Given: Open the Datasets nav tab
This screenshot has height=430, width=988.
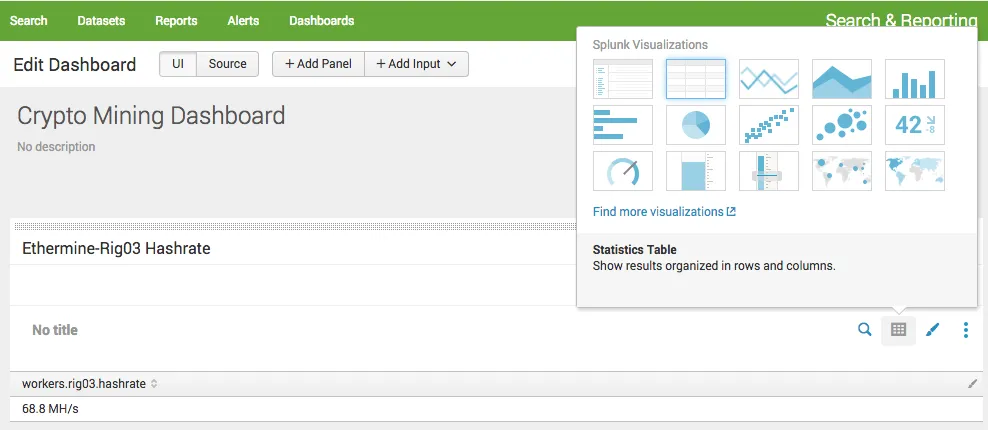Looking at the screenshot, I should click(x=101, y=21).
